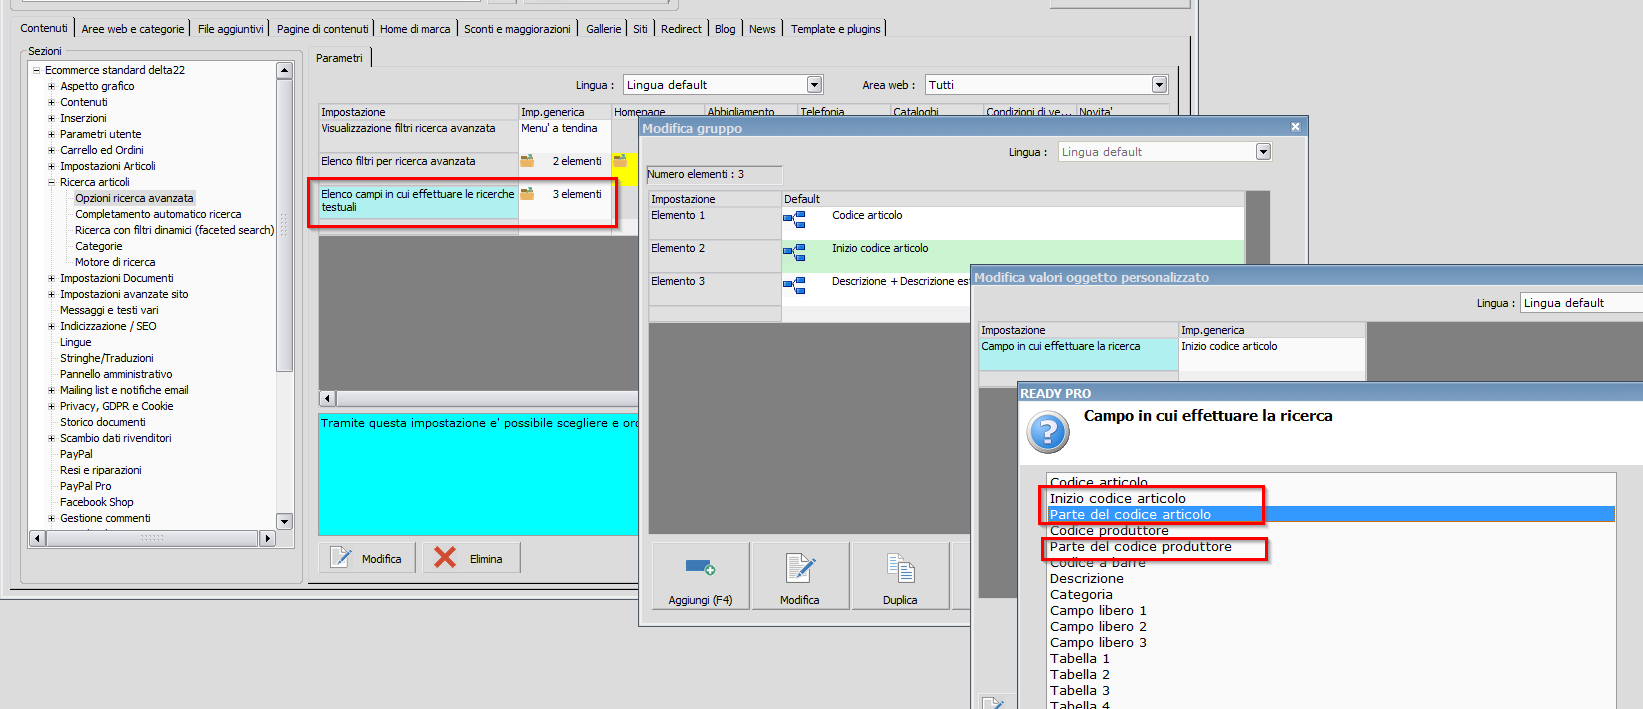Select the PayPal Pro tree item

(85, 486)
